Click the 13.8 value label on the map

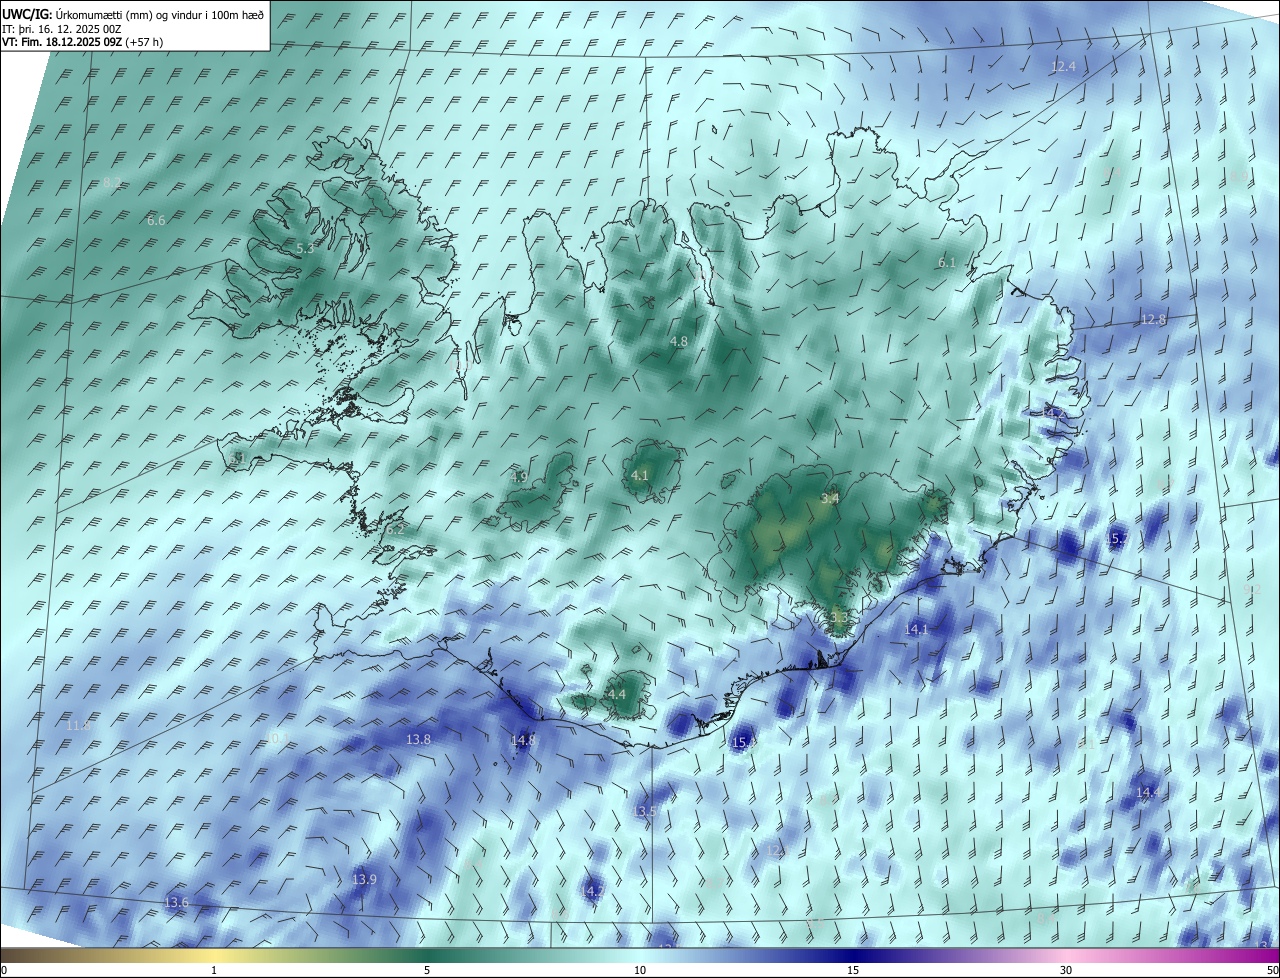coord(418,739)
